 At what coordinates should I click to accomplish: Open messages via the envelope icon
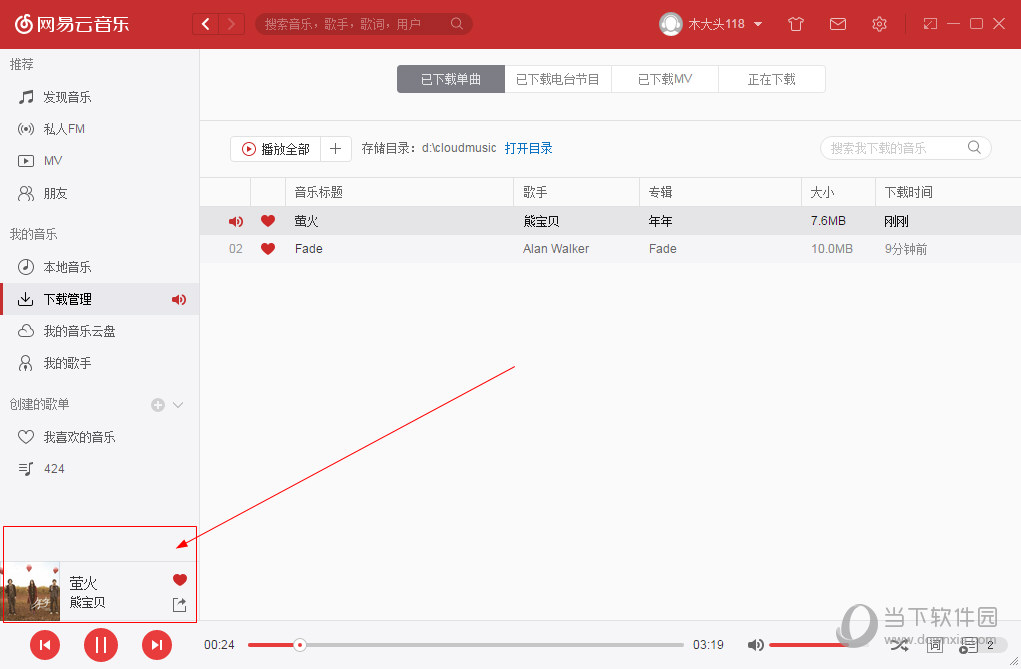click(838, 23)
